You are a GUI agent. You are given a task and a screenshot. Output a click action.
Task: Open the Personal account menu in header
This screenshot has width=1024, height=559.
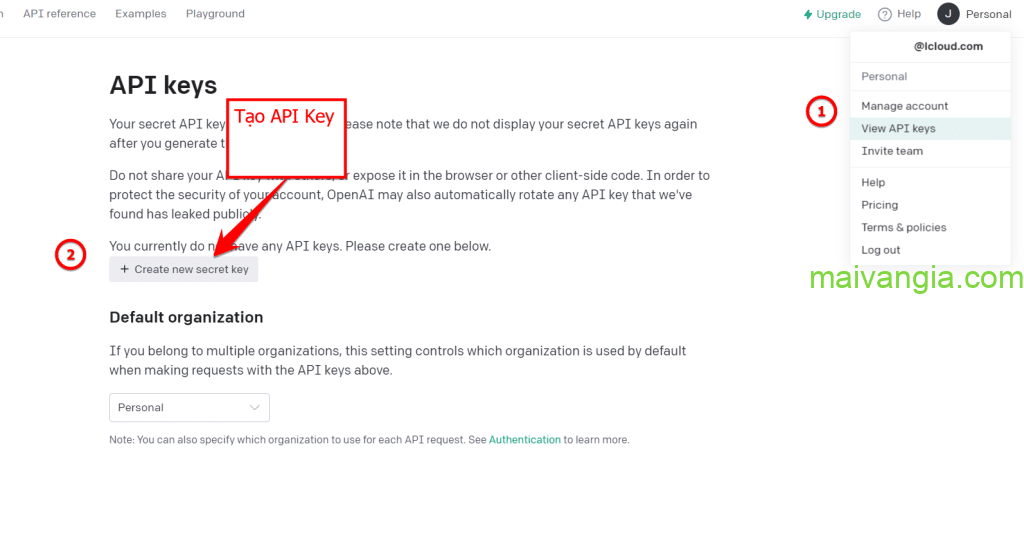(x=987, y=14)
